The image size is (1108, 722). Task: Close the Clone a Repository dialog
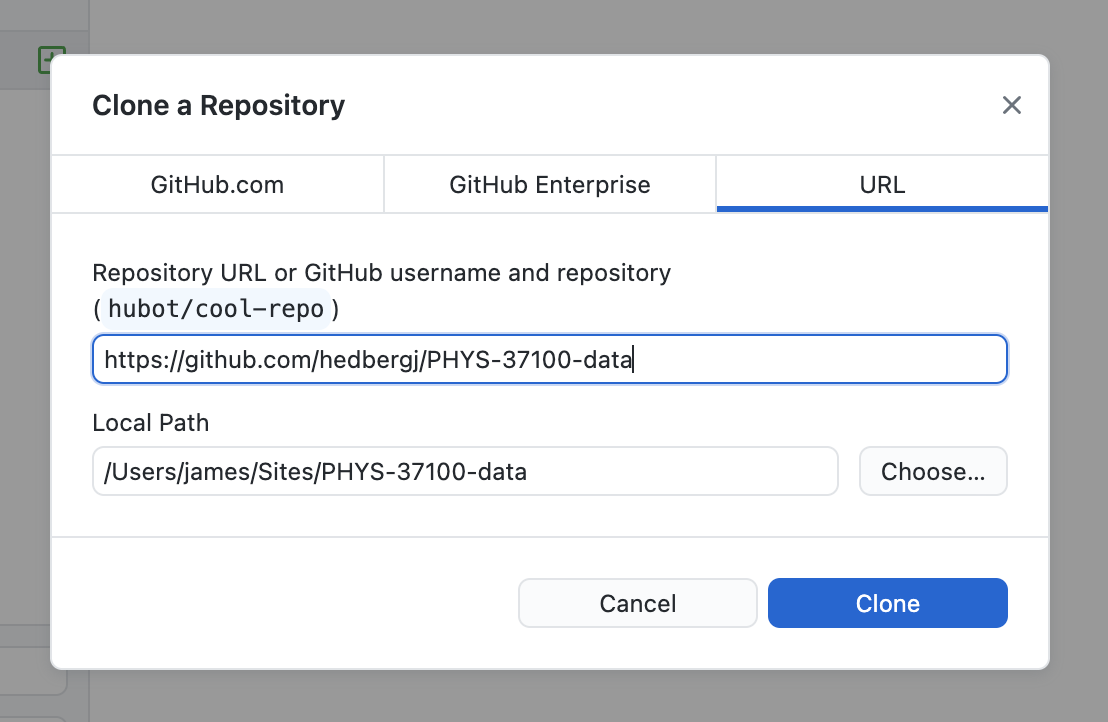1011,105
